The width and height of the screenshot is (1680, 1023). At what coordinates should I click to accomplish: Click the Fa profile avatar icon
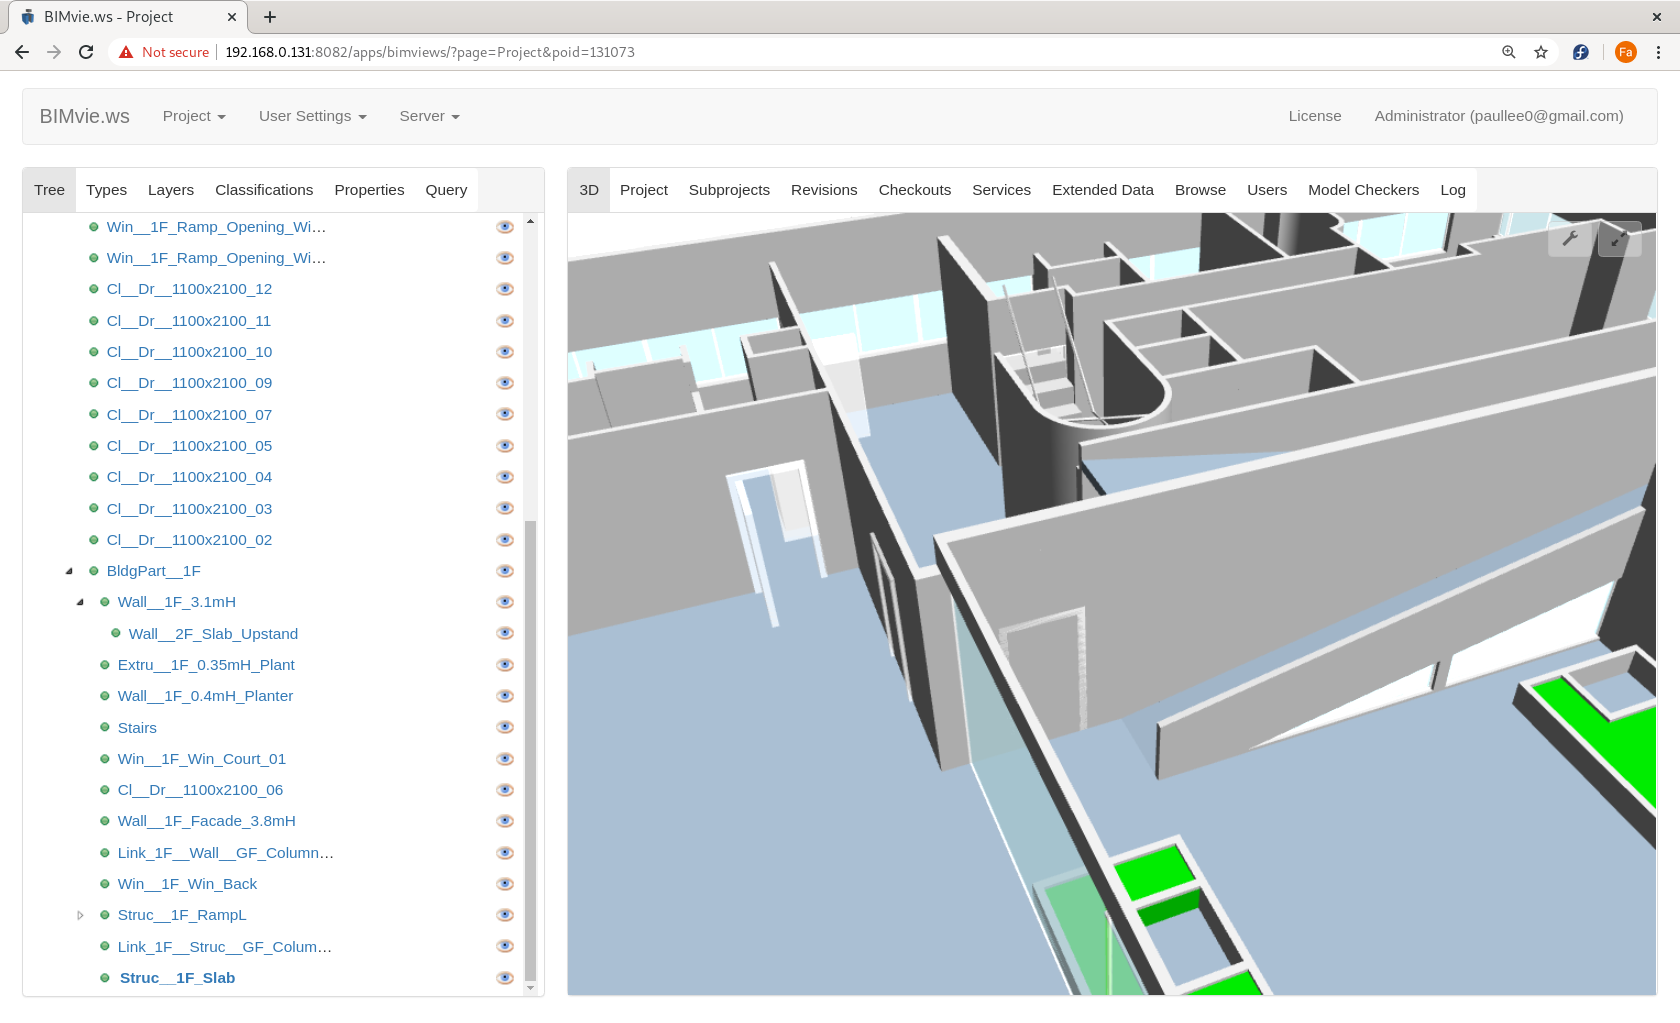(x=1626, y=52)
